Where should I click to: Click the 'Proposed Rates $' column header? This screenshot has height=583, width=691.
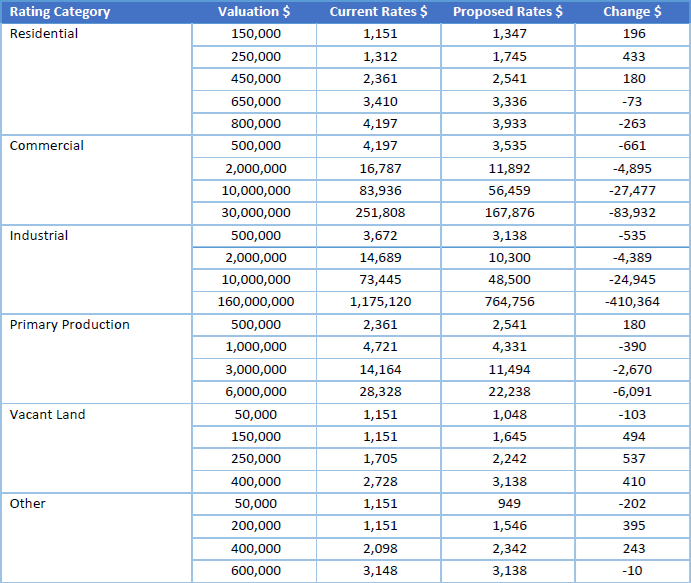point(508,12)
